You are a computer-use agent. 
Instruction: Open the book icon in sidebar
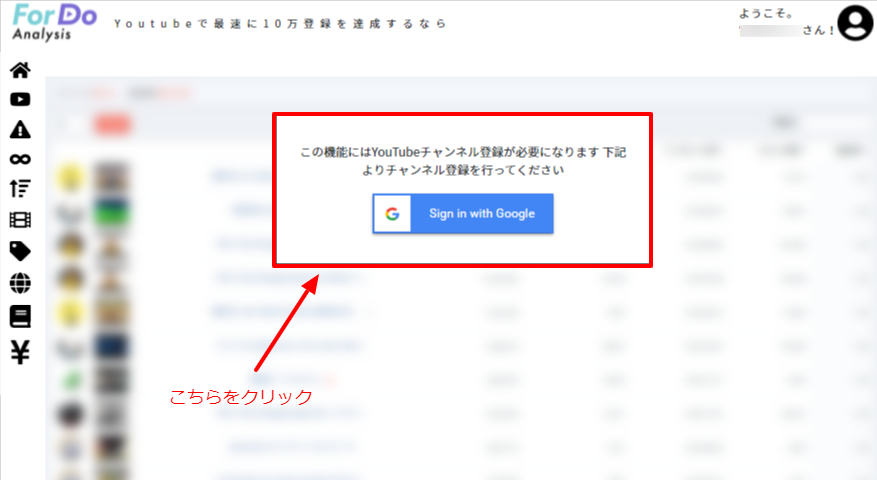click(20, 317)
